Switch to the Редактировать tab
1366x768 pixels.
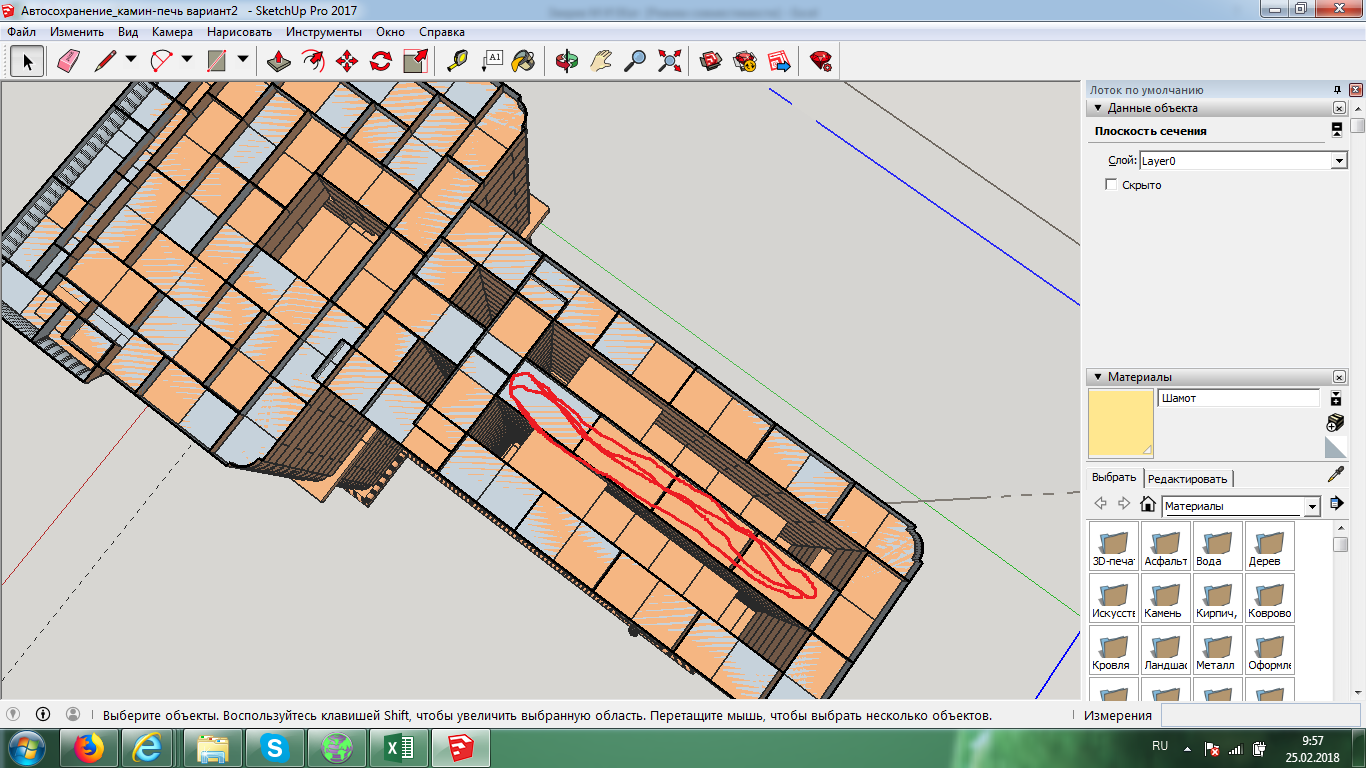1188,478
